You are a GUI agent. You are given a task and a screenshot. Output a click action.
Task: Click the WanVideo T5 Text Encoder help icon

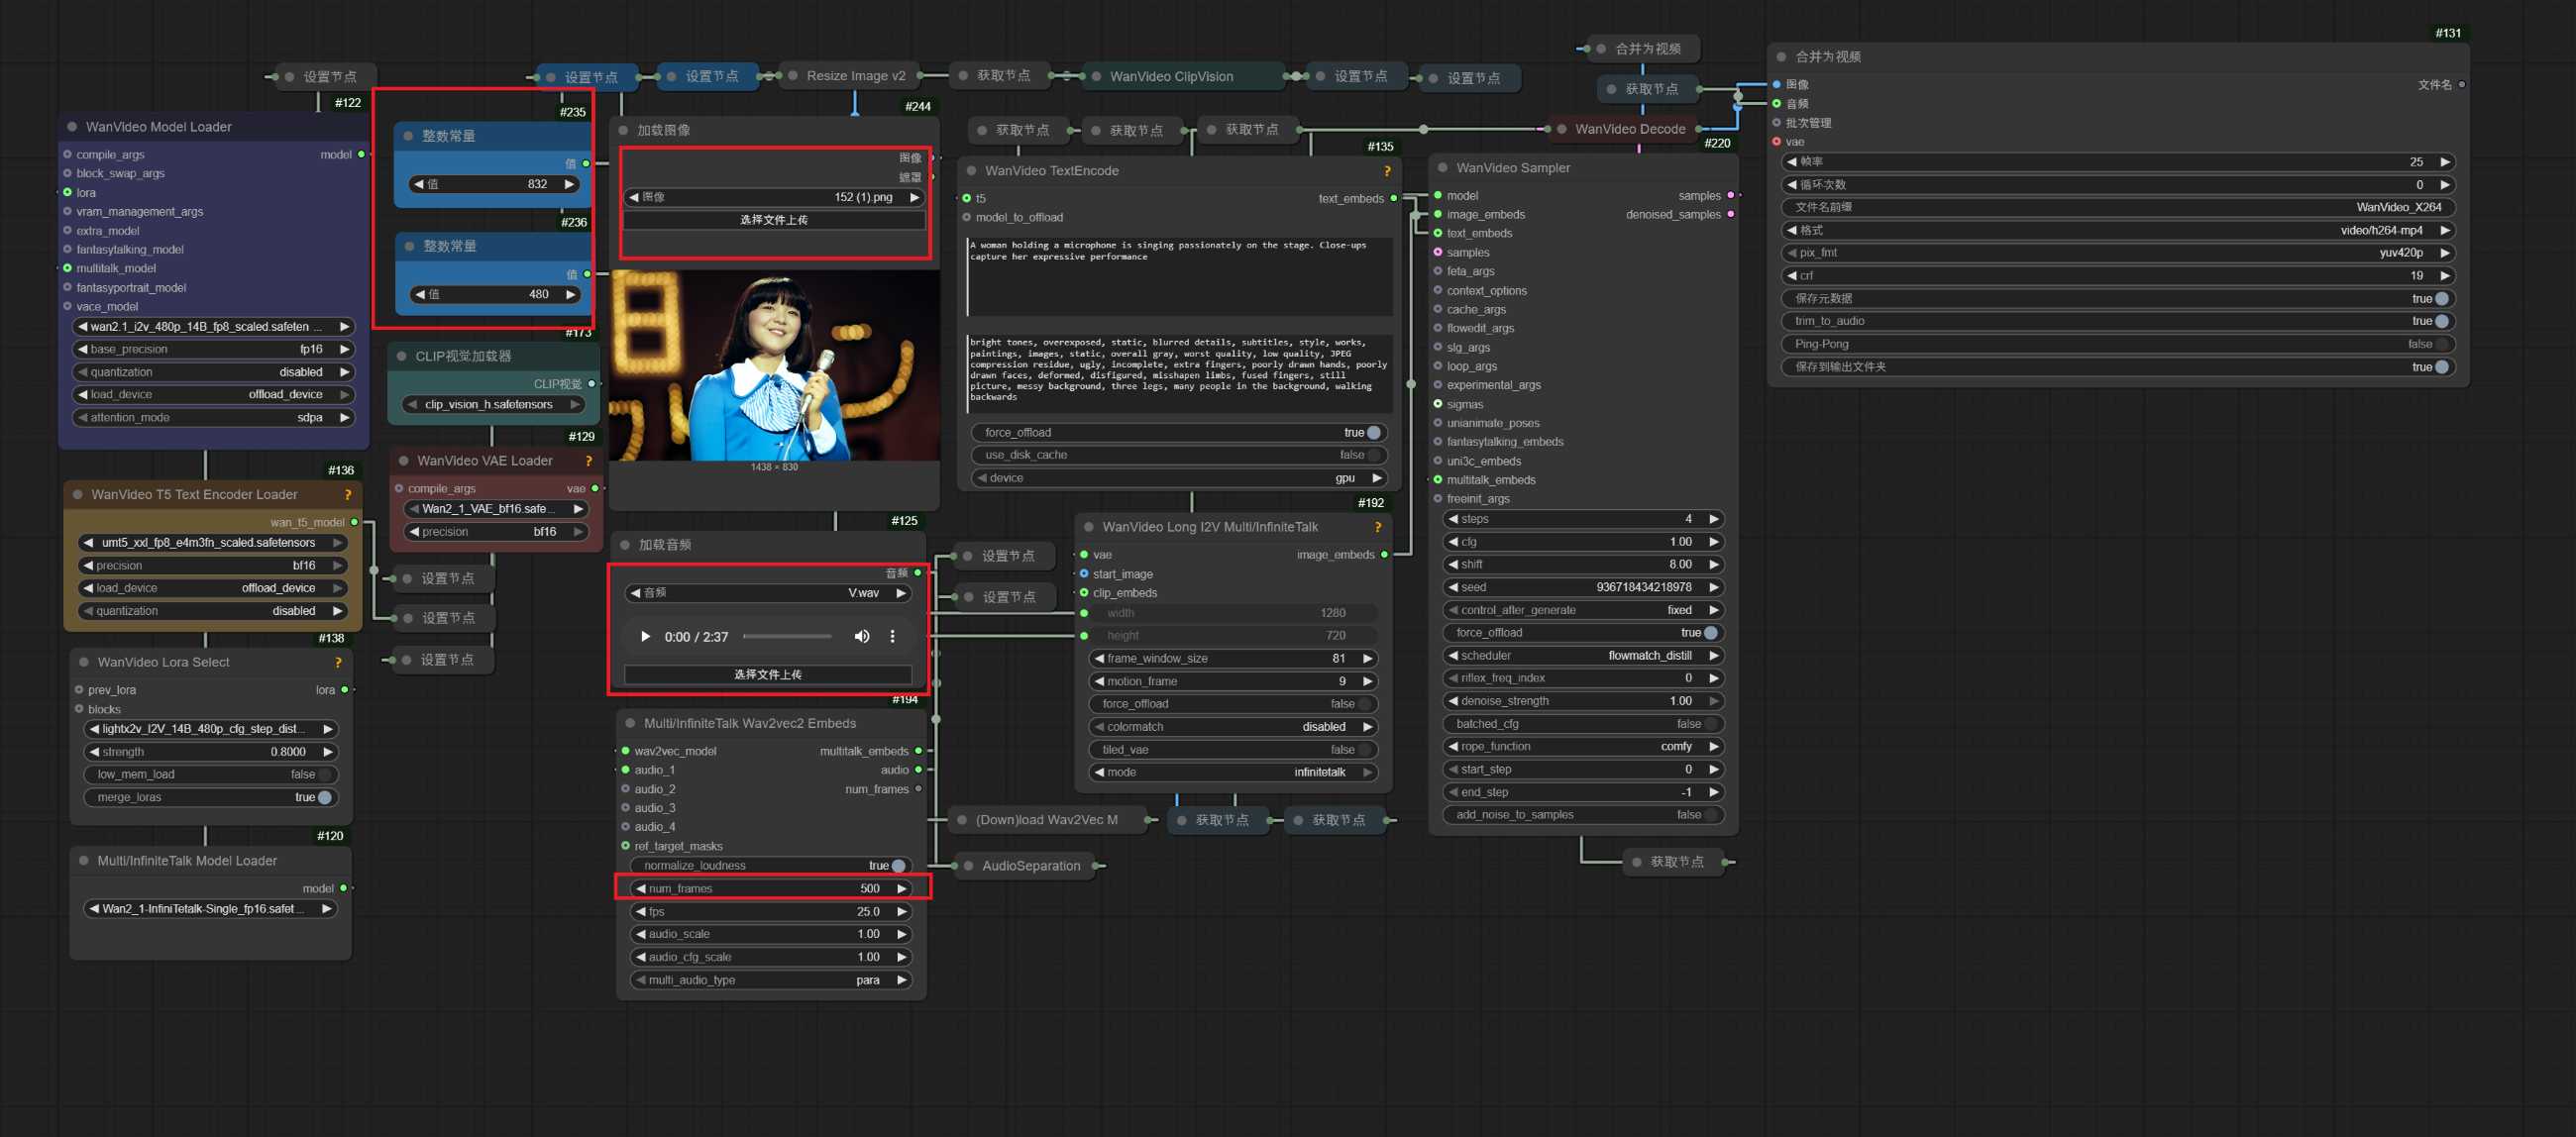click(347, 495)
